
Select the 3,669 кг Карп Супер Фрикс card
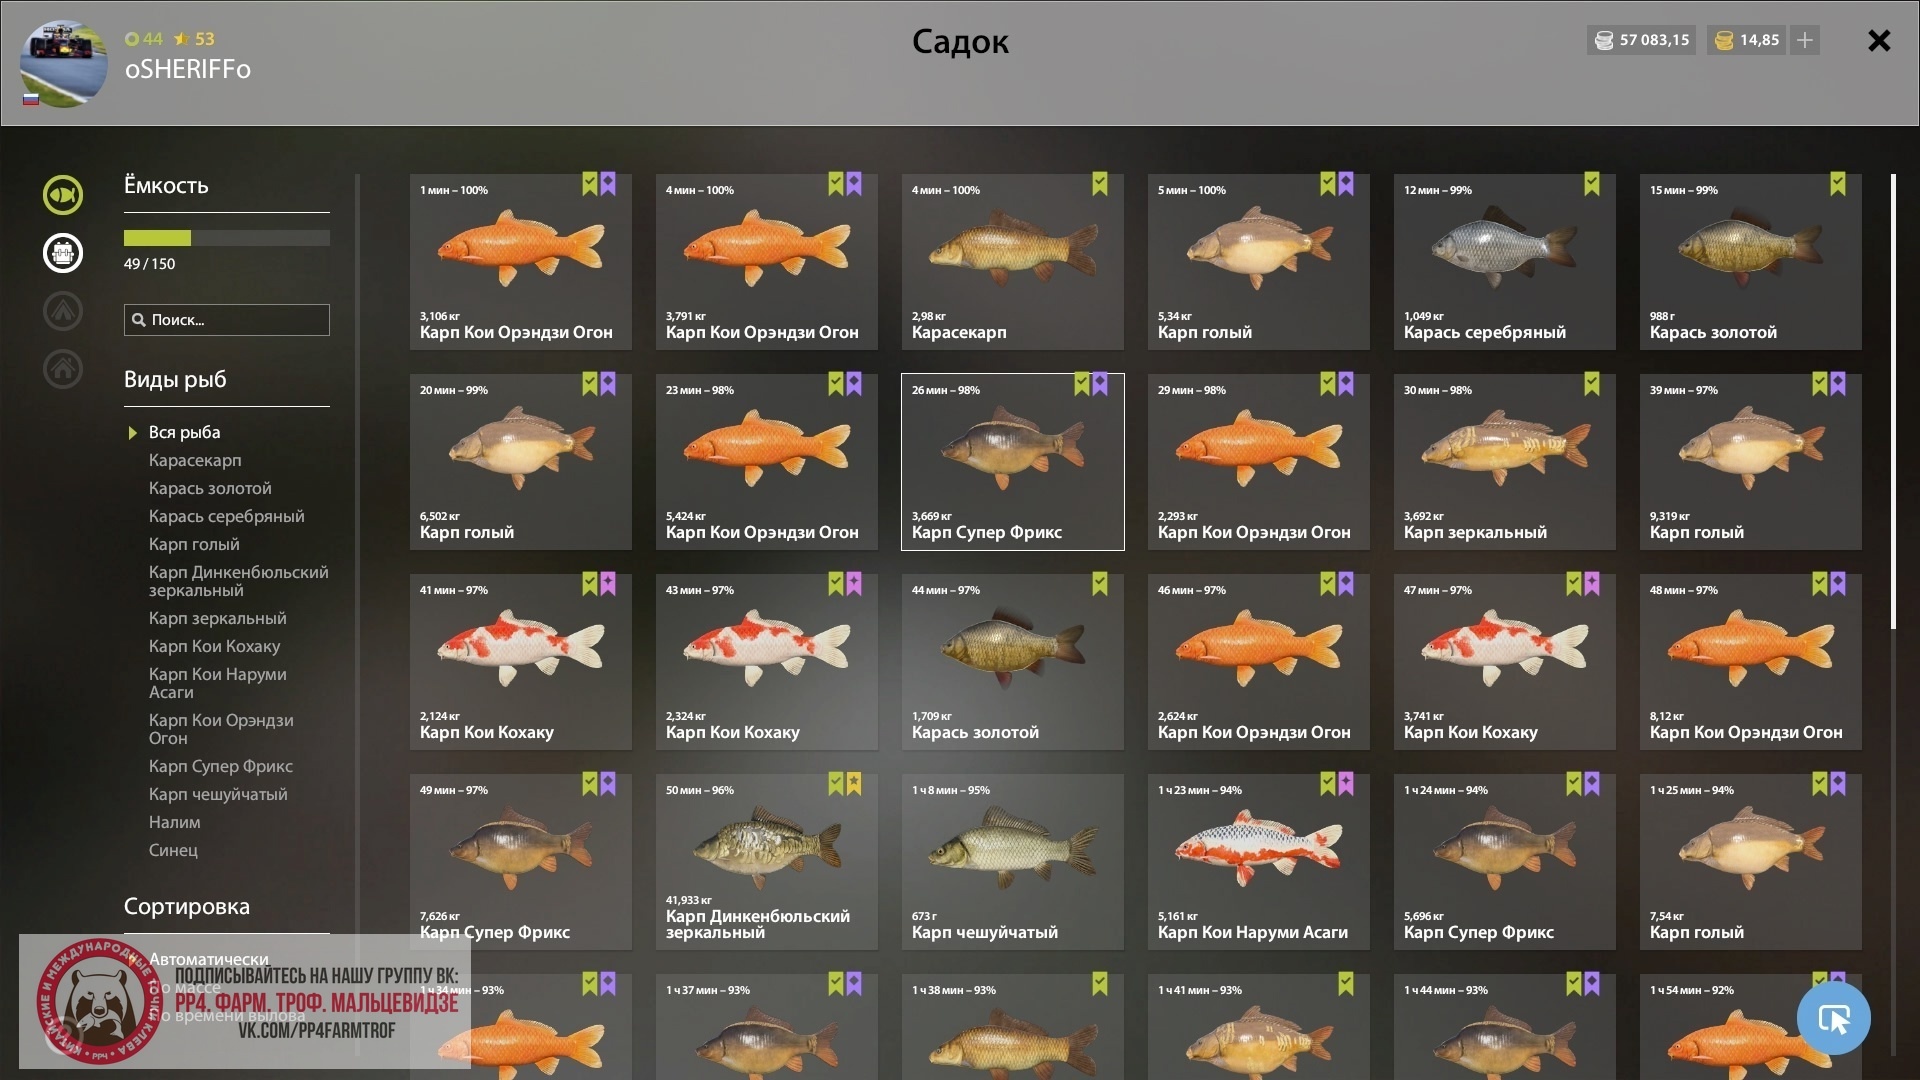point(1012,462)
